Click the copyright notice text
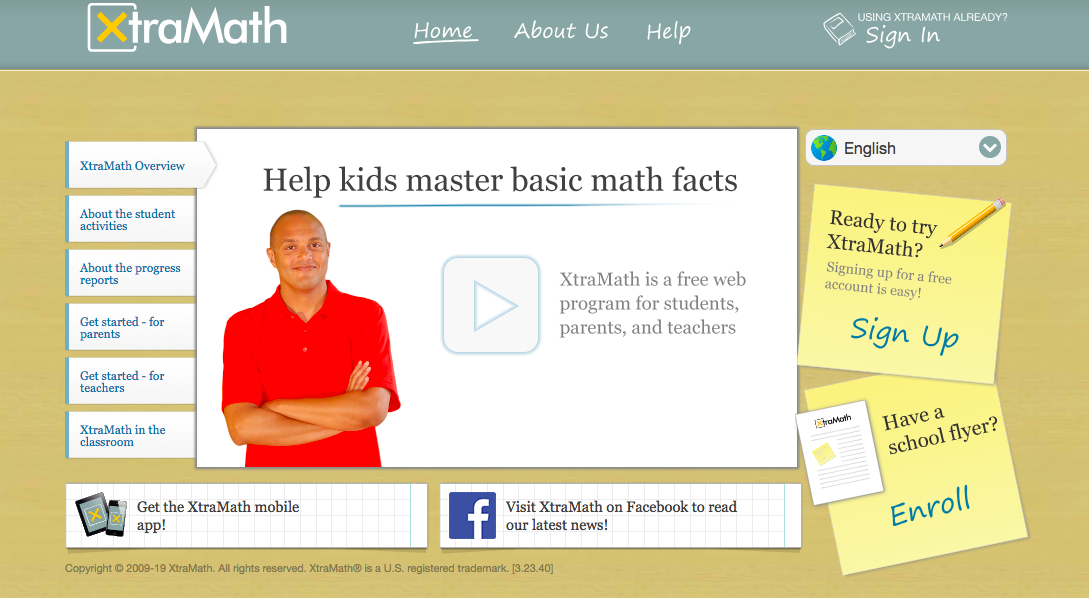This screenshot has width=1089, height=598. [x=309, y=568]
